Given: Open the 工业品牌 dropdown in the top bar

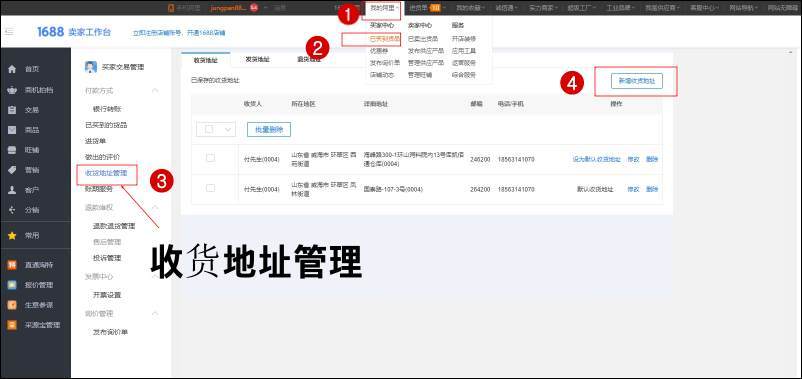Looking at the screenshot, I should click(x=620, y=8).
